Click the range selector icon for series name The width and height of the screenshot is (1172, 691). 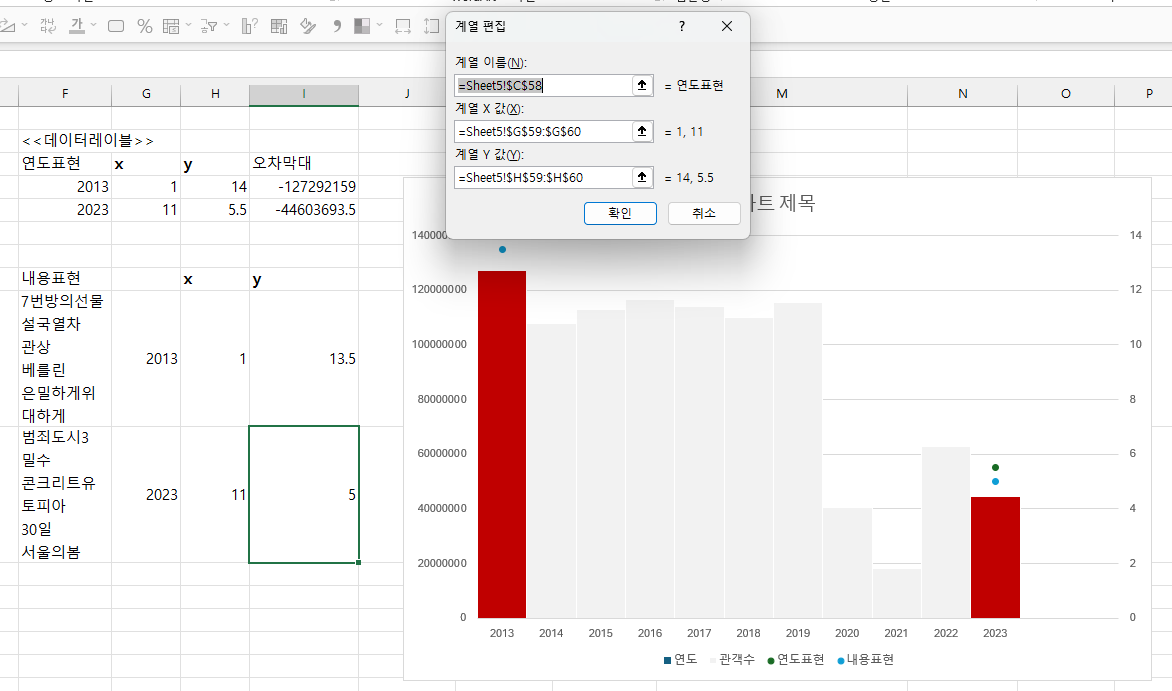[642, 85]
